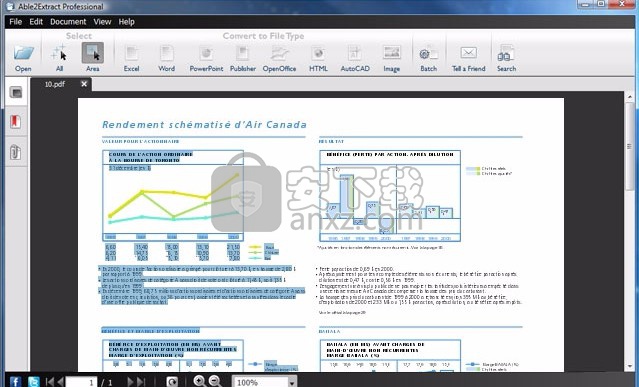
Task: Show the bookmarks side panel
Action: pyautogui.click(x=15, y=121)
